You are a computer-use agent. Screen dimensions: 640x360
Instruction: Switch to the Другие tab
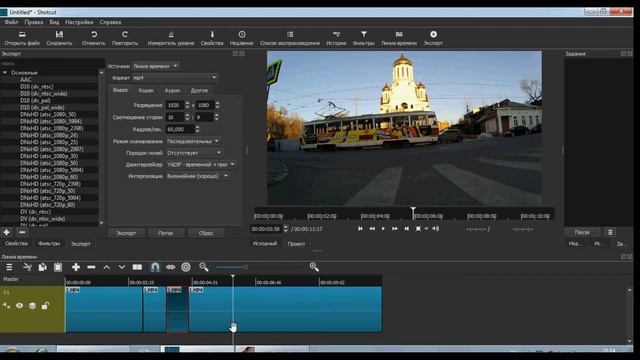click(x=199, y=91)
